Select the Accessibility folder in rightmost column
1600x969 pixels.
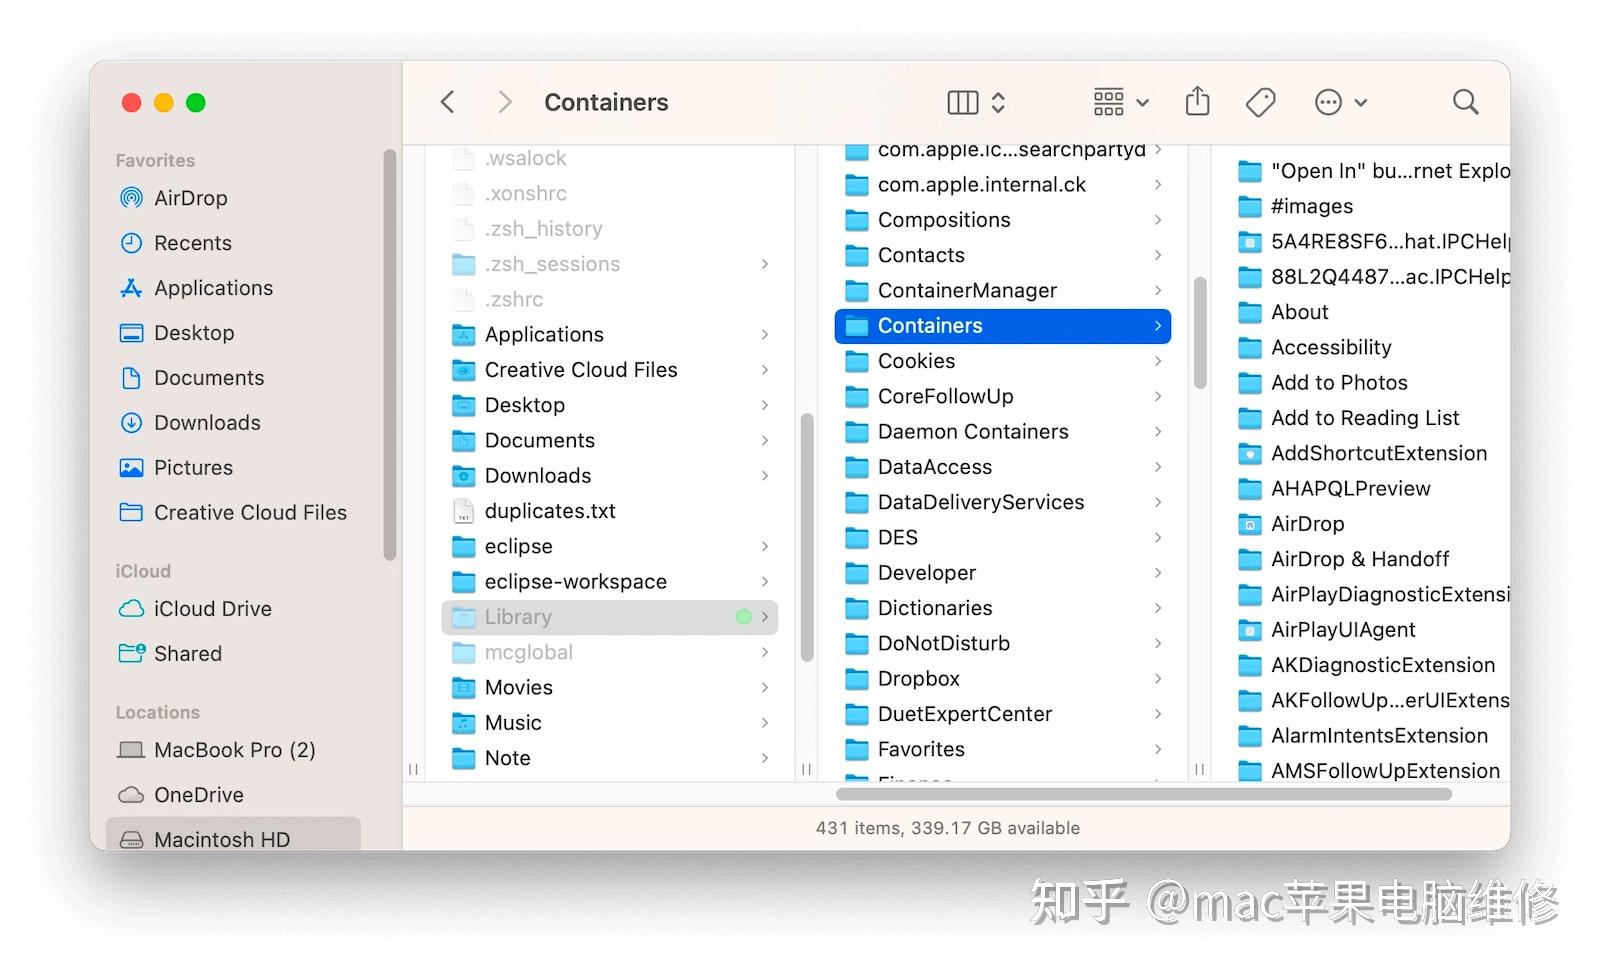point(1330,347)
